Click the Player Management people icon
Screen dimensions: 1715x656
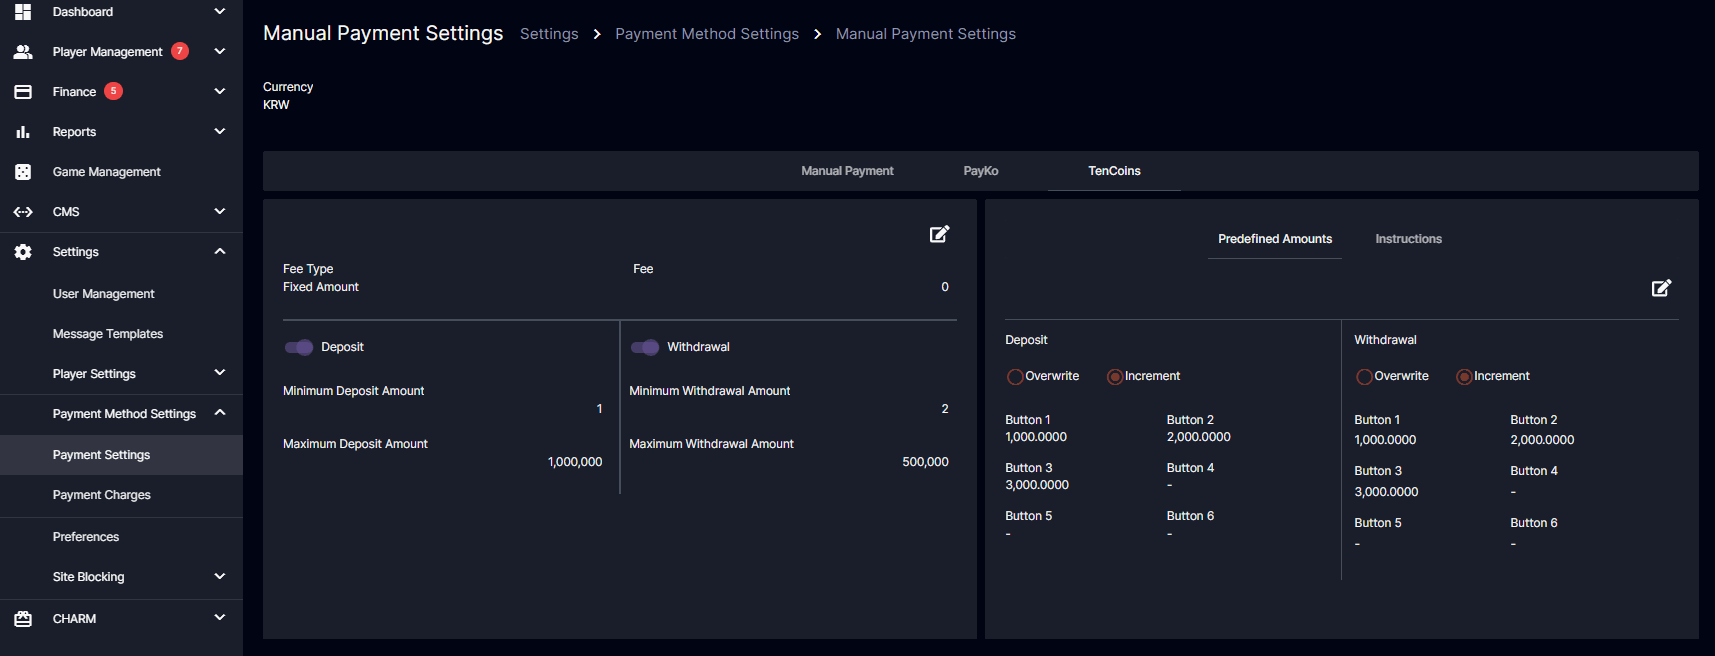click(23, 52)
